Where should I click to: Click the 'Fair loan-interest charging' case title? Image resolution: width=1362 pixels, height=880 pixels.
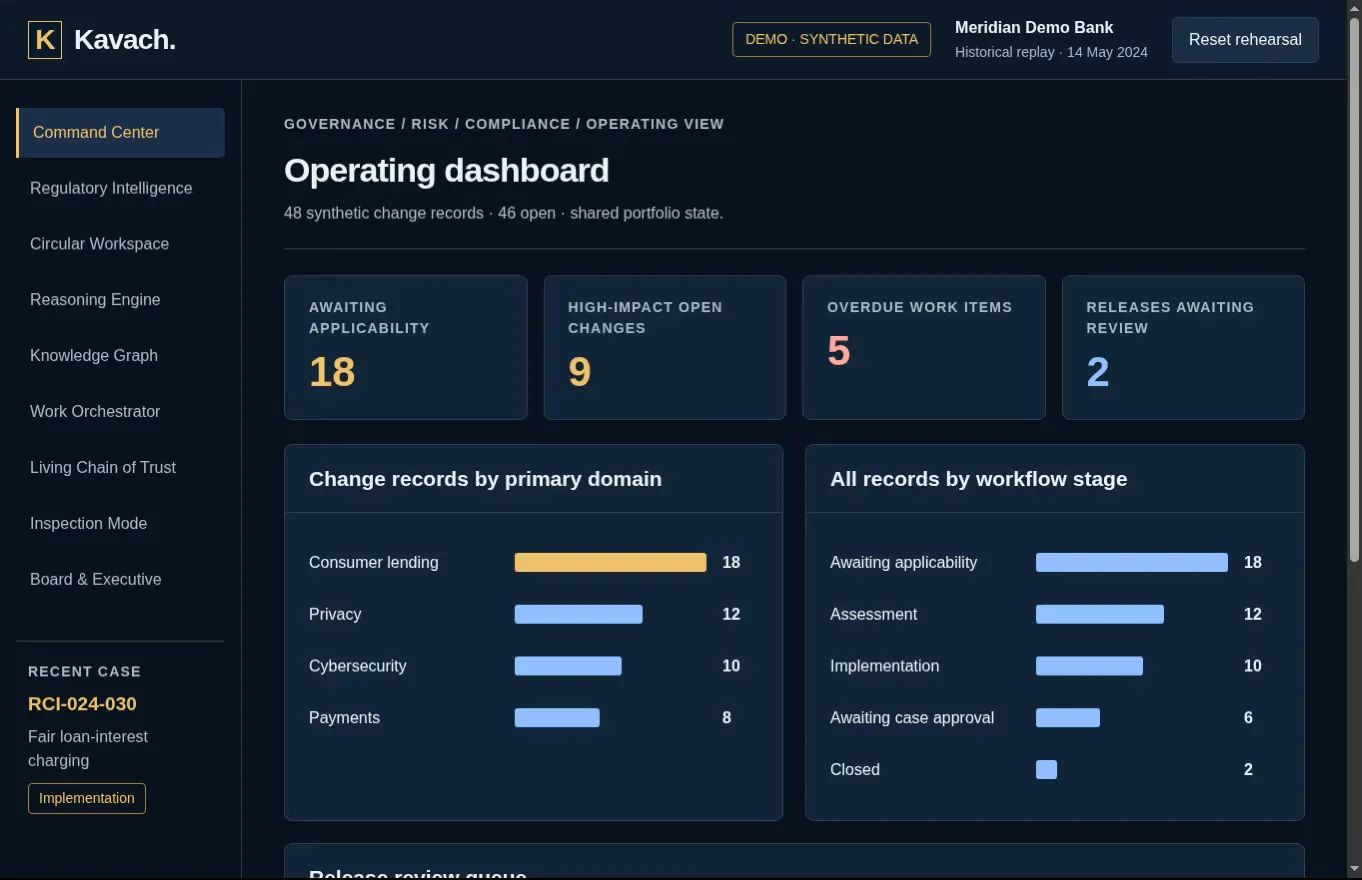click(x=88, y=749)
